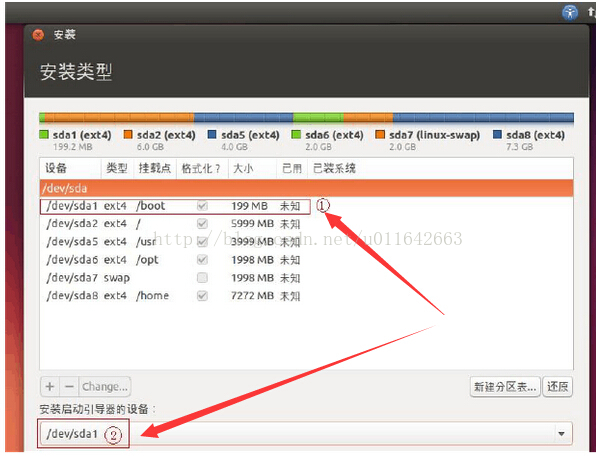Select the /dev/sda disk header row
Viewport: 596px width, 456px height.
306,188
